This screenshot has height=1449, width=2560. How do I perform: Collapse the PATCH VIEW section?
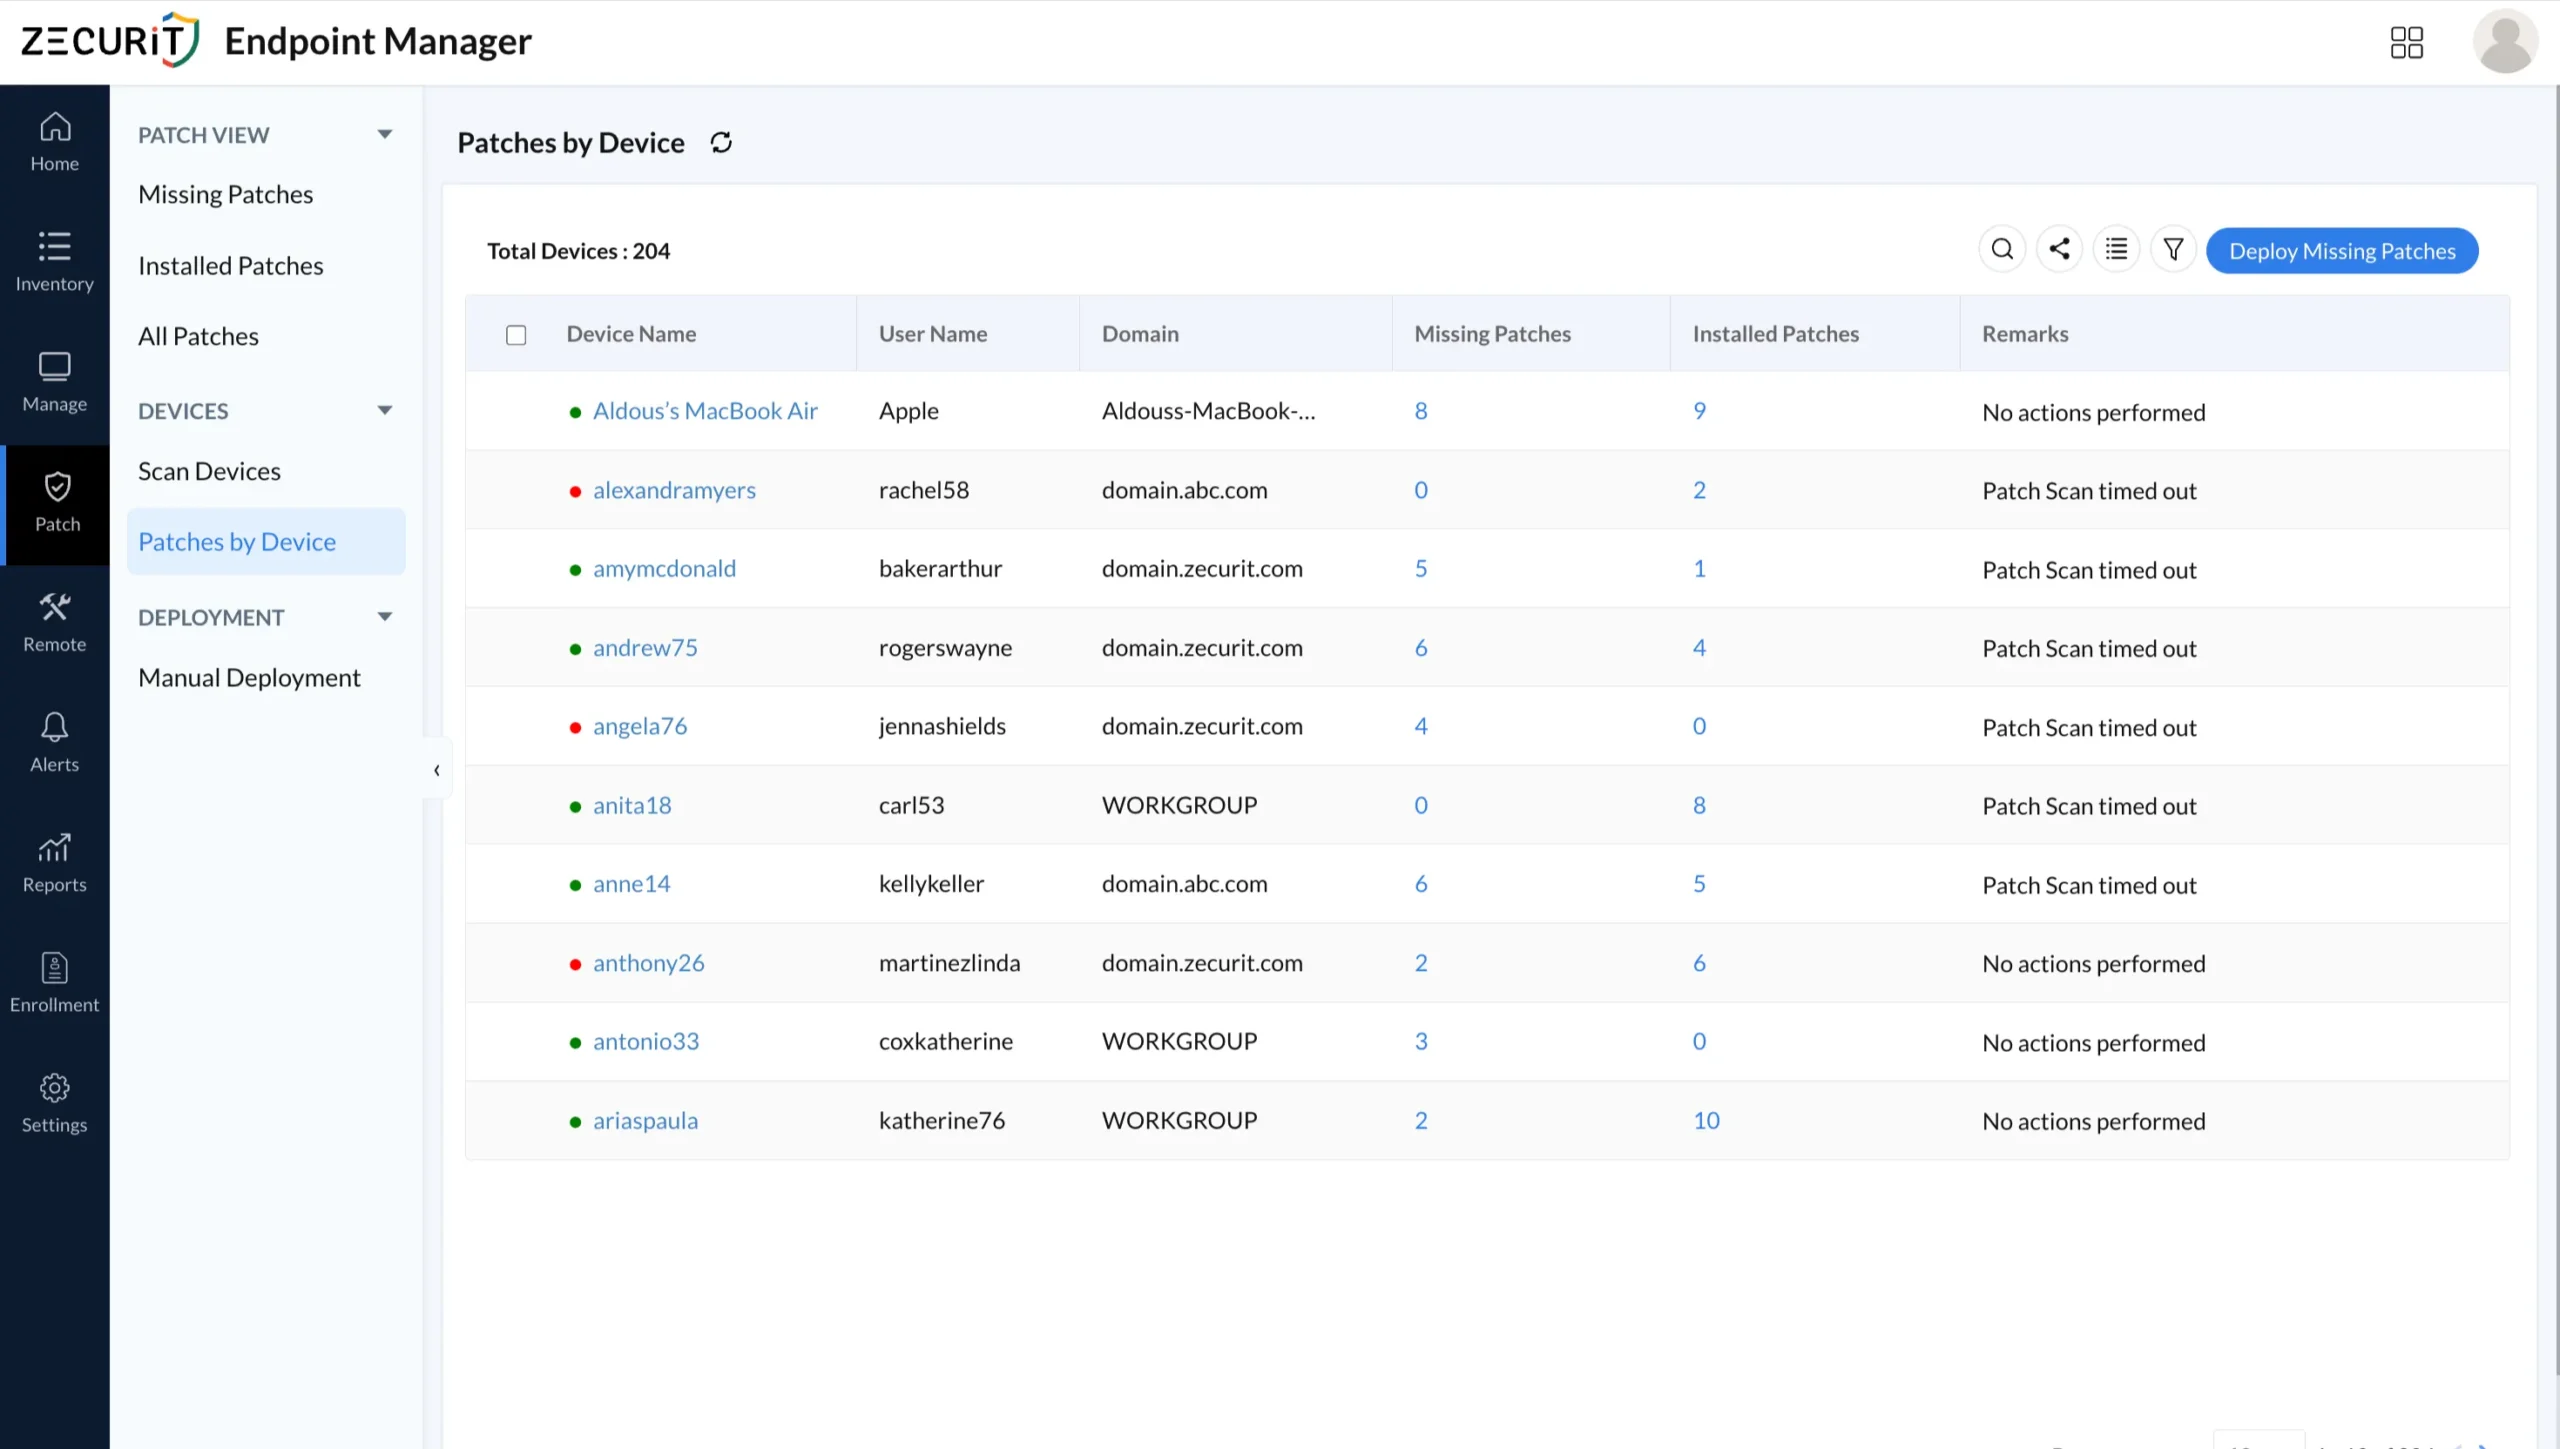385,134
